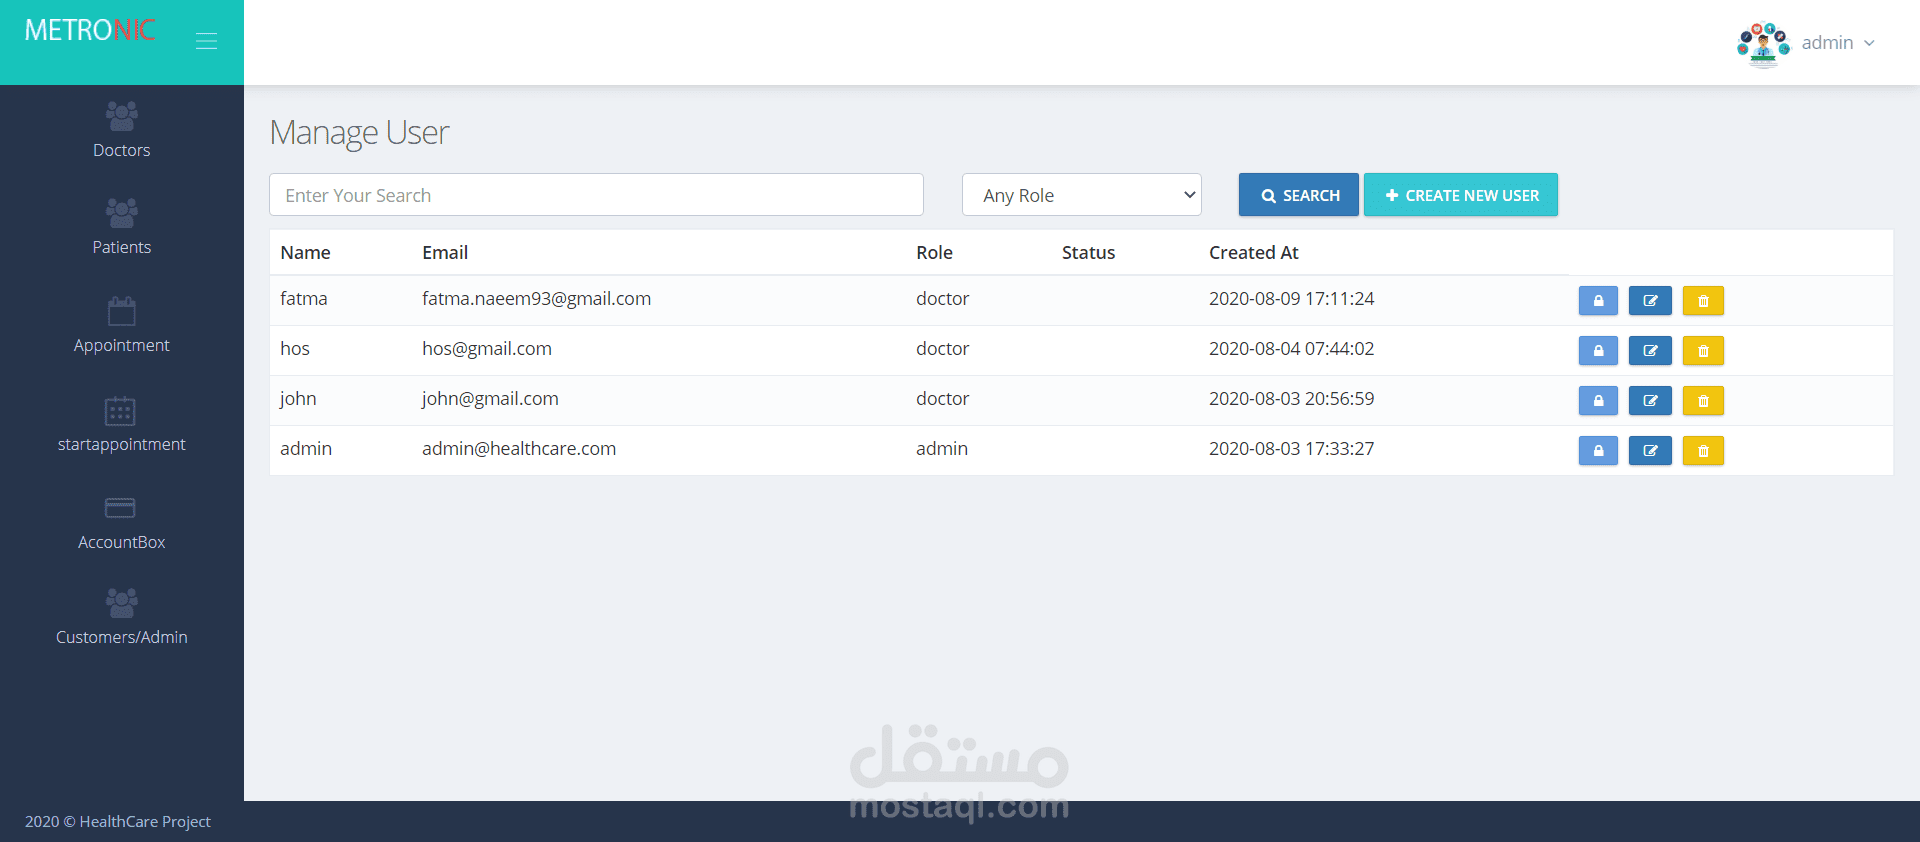
Task: Click the lock icon for hos
Action: pyautogui.click(x=1598, y=351)
